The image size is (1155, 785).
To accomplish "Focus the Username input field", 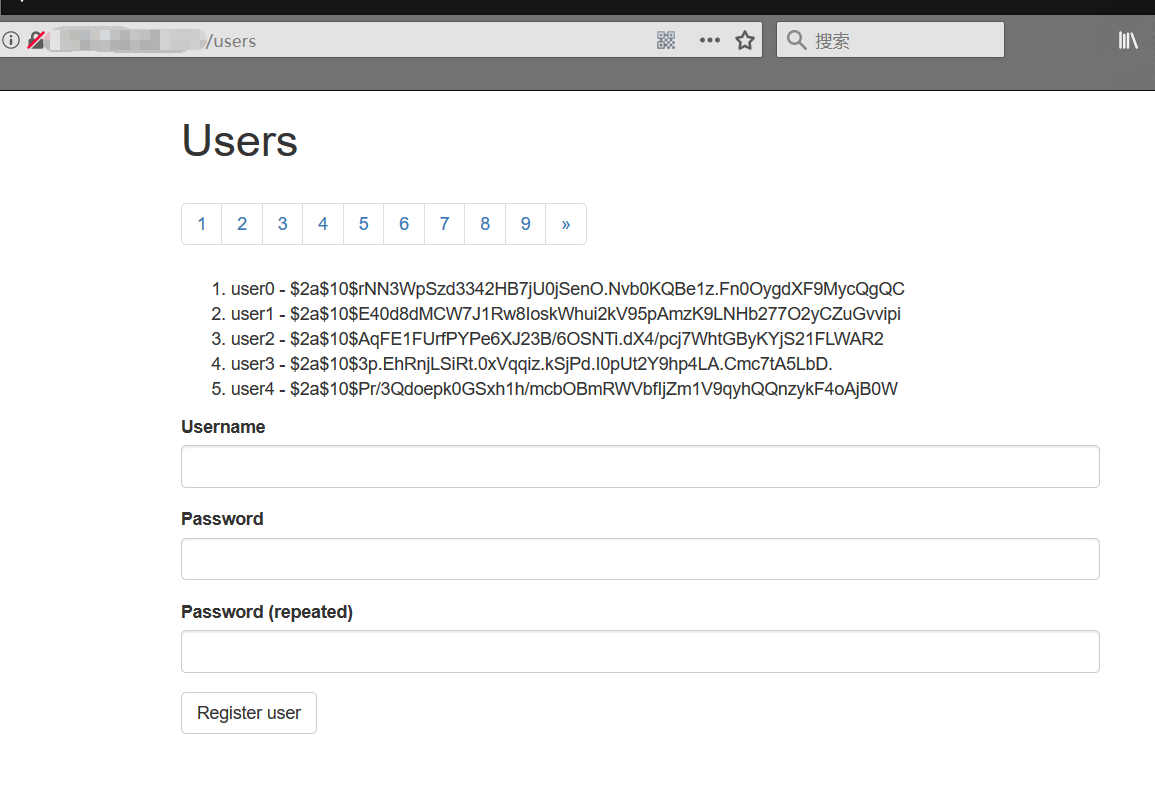I will [x=640, y=467].
